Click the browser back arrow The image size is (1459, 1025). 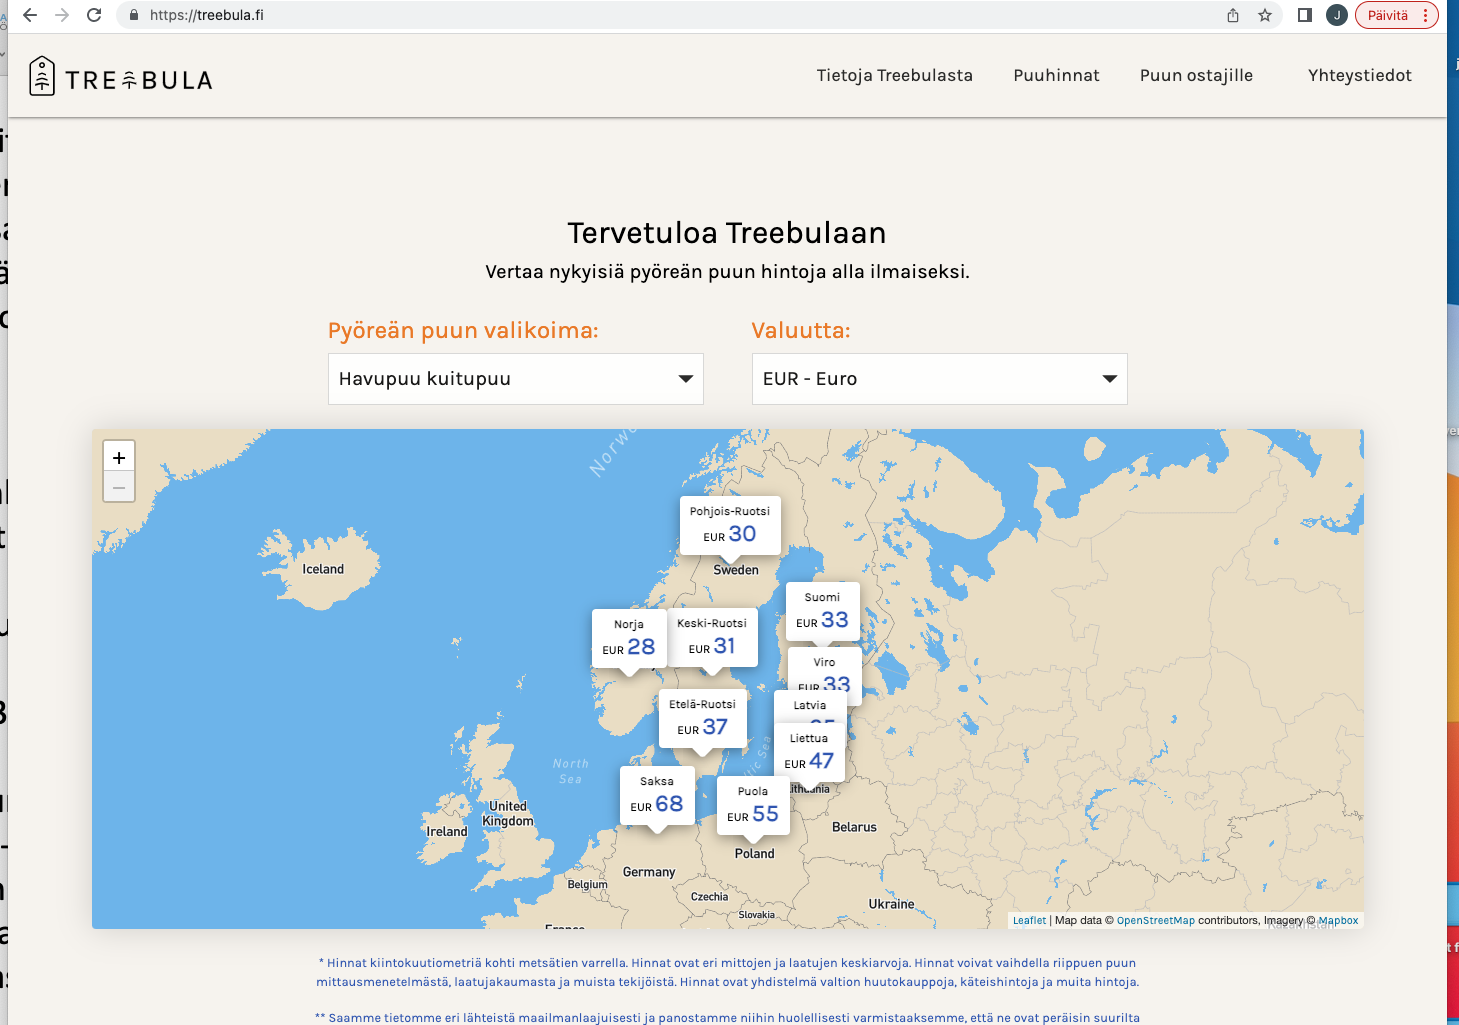pyautogui.click(x=30, y=15)
